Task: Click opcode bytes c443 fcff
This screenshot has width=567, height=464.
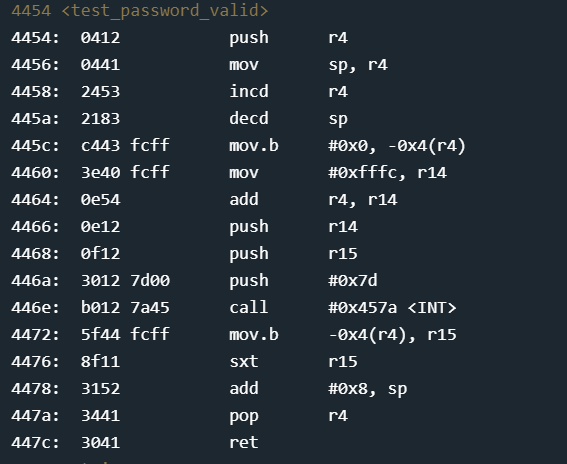Action: click(125, 146)
